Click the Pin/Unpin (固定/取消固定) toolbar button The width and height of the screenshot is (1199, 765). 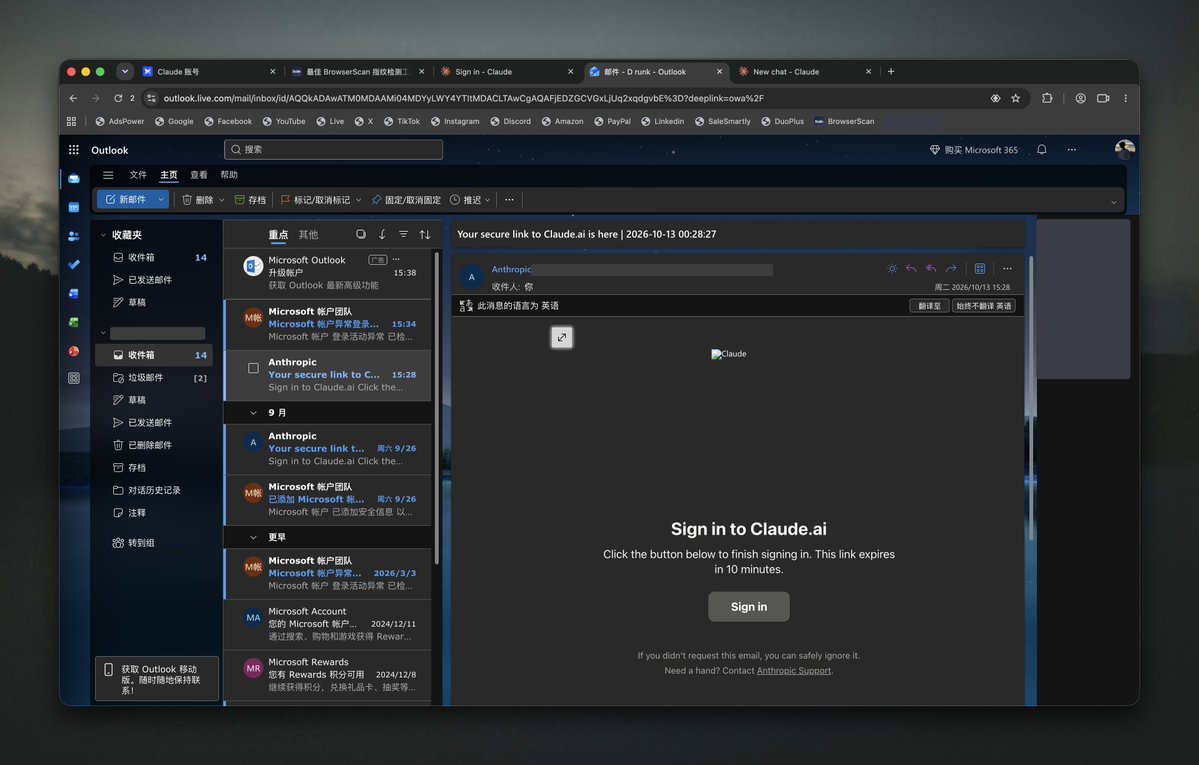pos(406,200)
